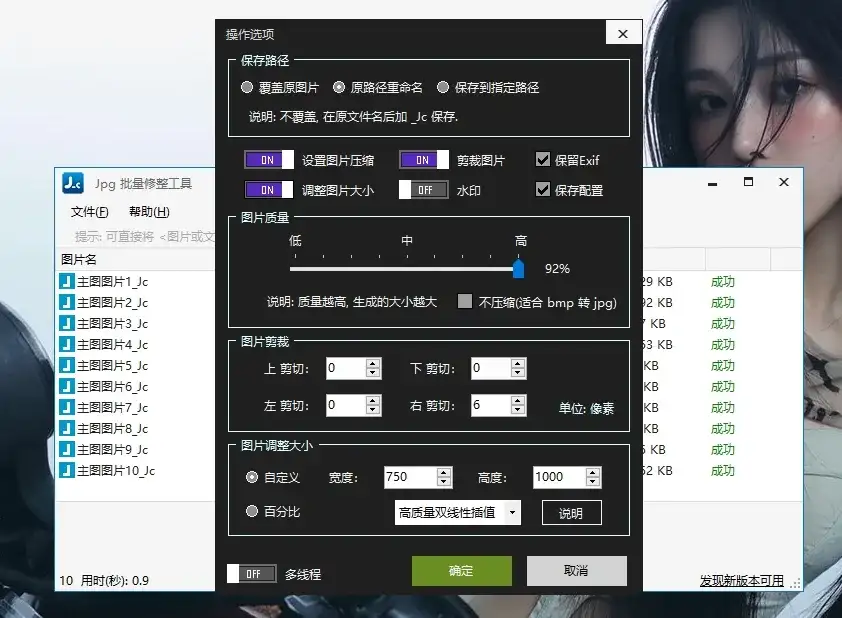Click file icon next to 主图图片1_Jc
The height and width of the screenshot is (618, 842).
67,282
